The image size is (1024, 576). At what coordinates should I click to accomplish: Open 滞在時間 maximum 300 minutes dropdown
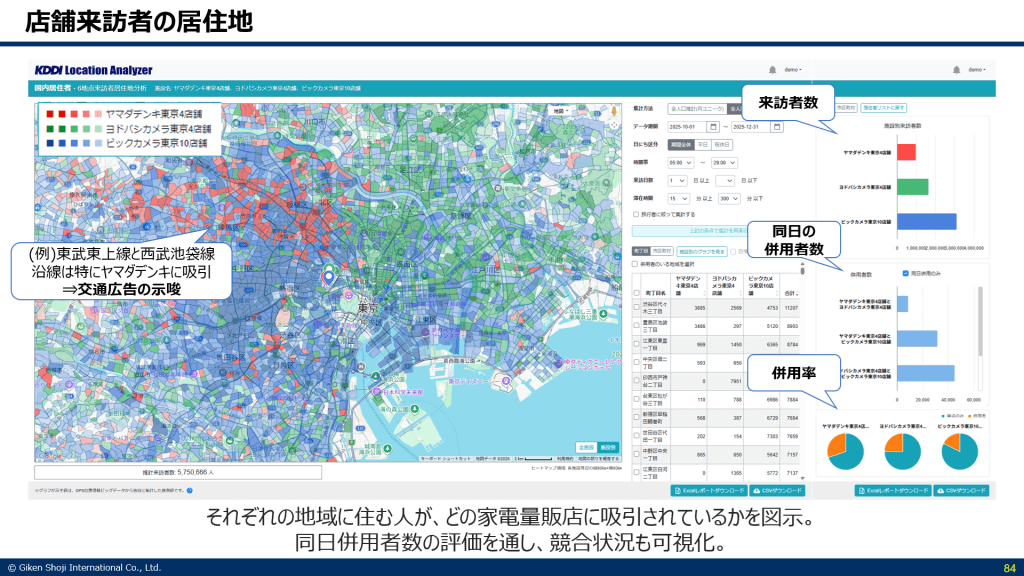[729, 199]
